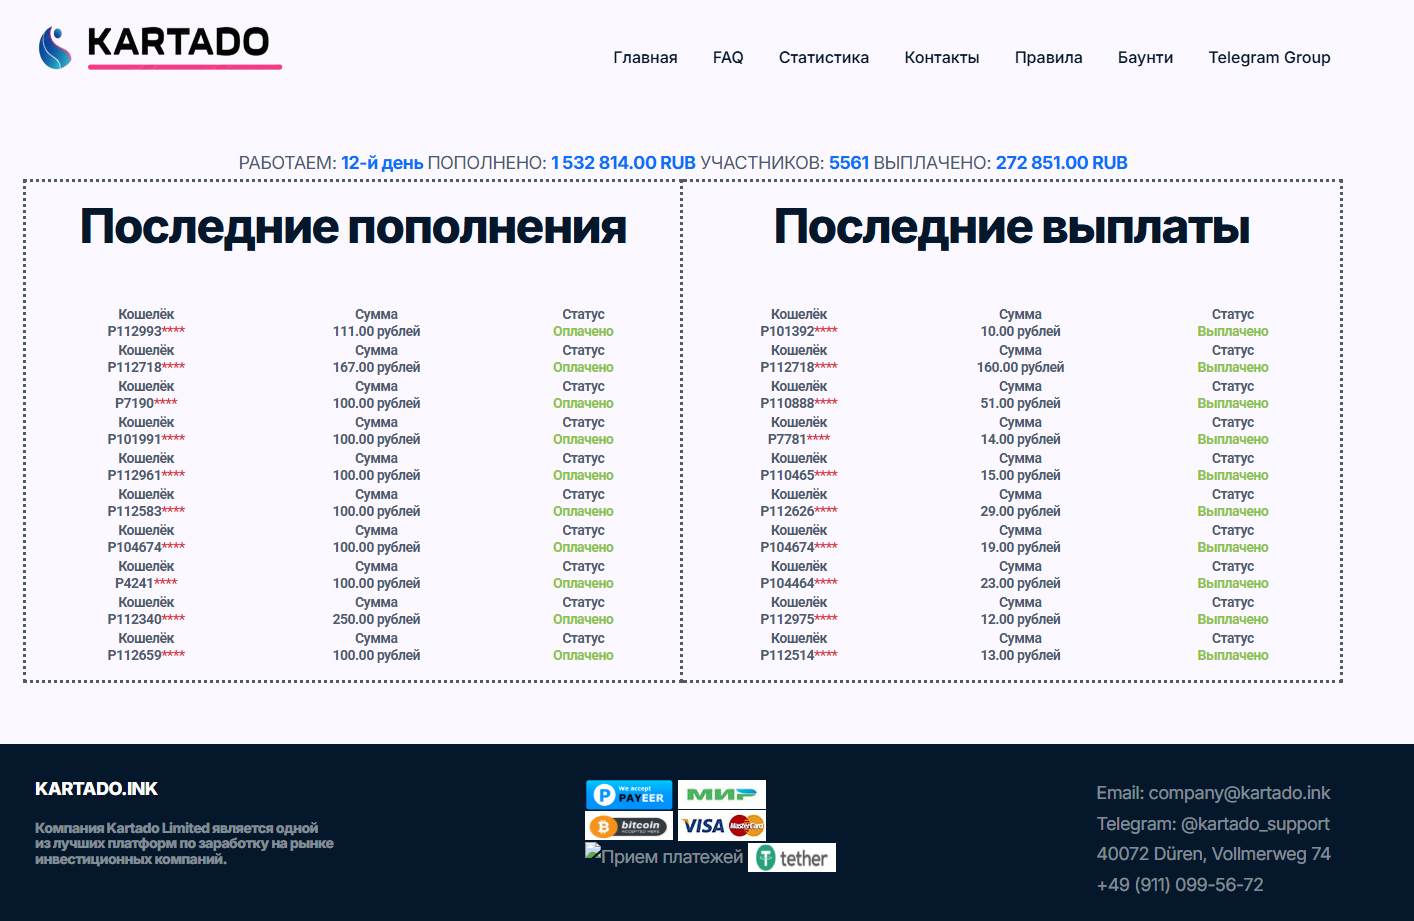Open the Главная menu item
1414x921 pixels.
pyautogui.click(x=645, y=58)
